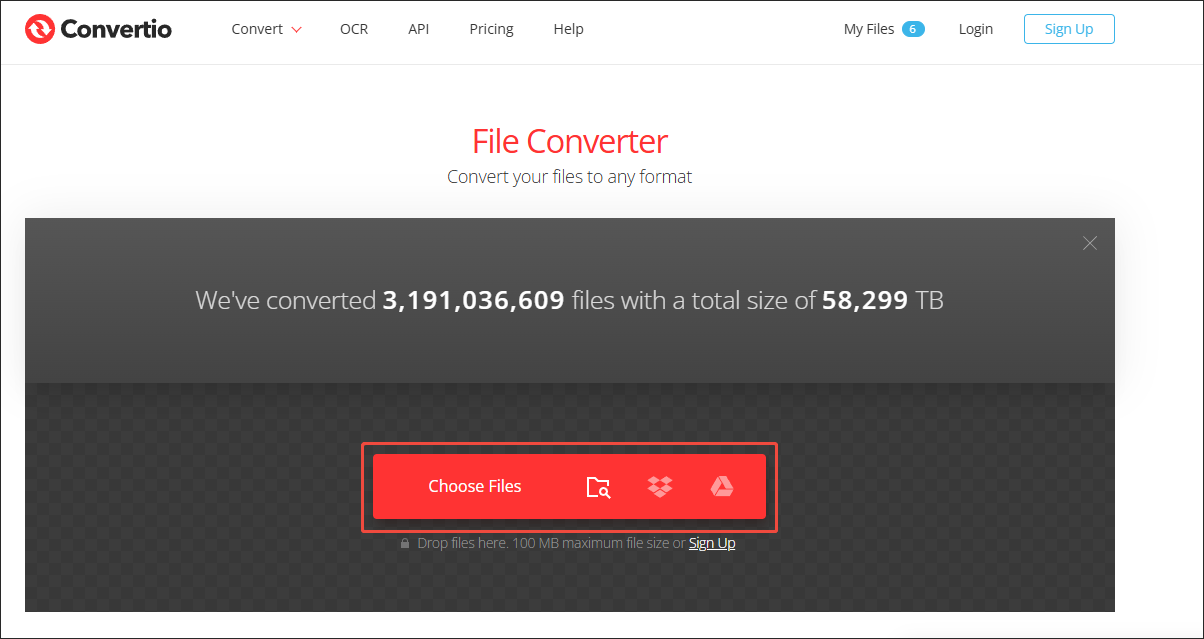This screenshot has height=639, width=1204.
Task: Open Google Drive file picker icon
Action: pos(722,486)
